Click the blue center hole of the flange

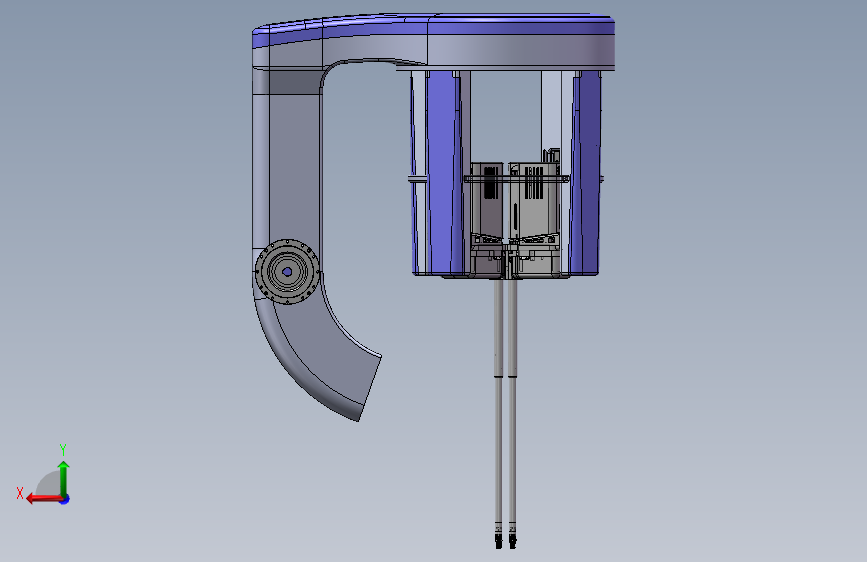click(x=287, y=272)
